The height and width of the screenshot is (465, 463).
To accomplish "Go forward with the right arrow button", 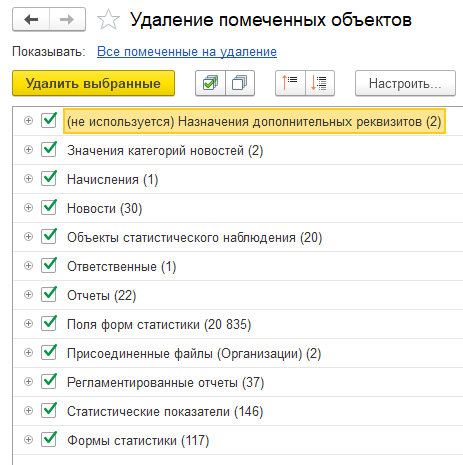I will click(67, 20).
